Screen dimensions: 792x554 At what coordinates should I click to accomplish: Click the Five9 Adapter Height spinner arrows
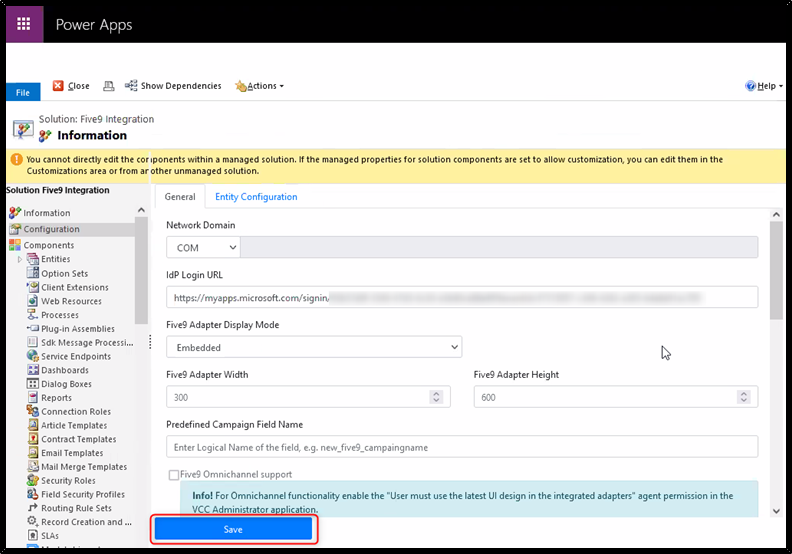(x=744, y=397)
